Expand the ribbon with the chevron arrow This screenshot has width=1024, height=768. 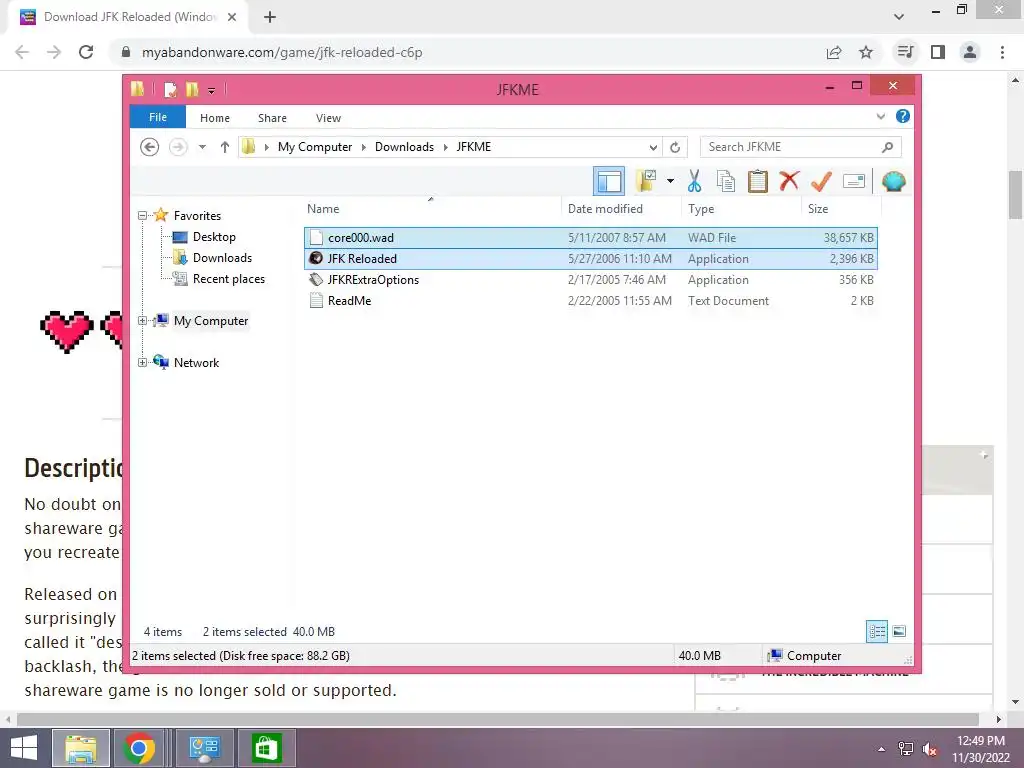click(x=880, y=117)
